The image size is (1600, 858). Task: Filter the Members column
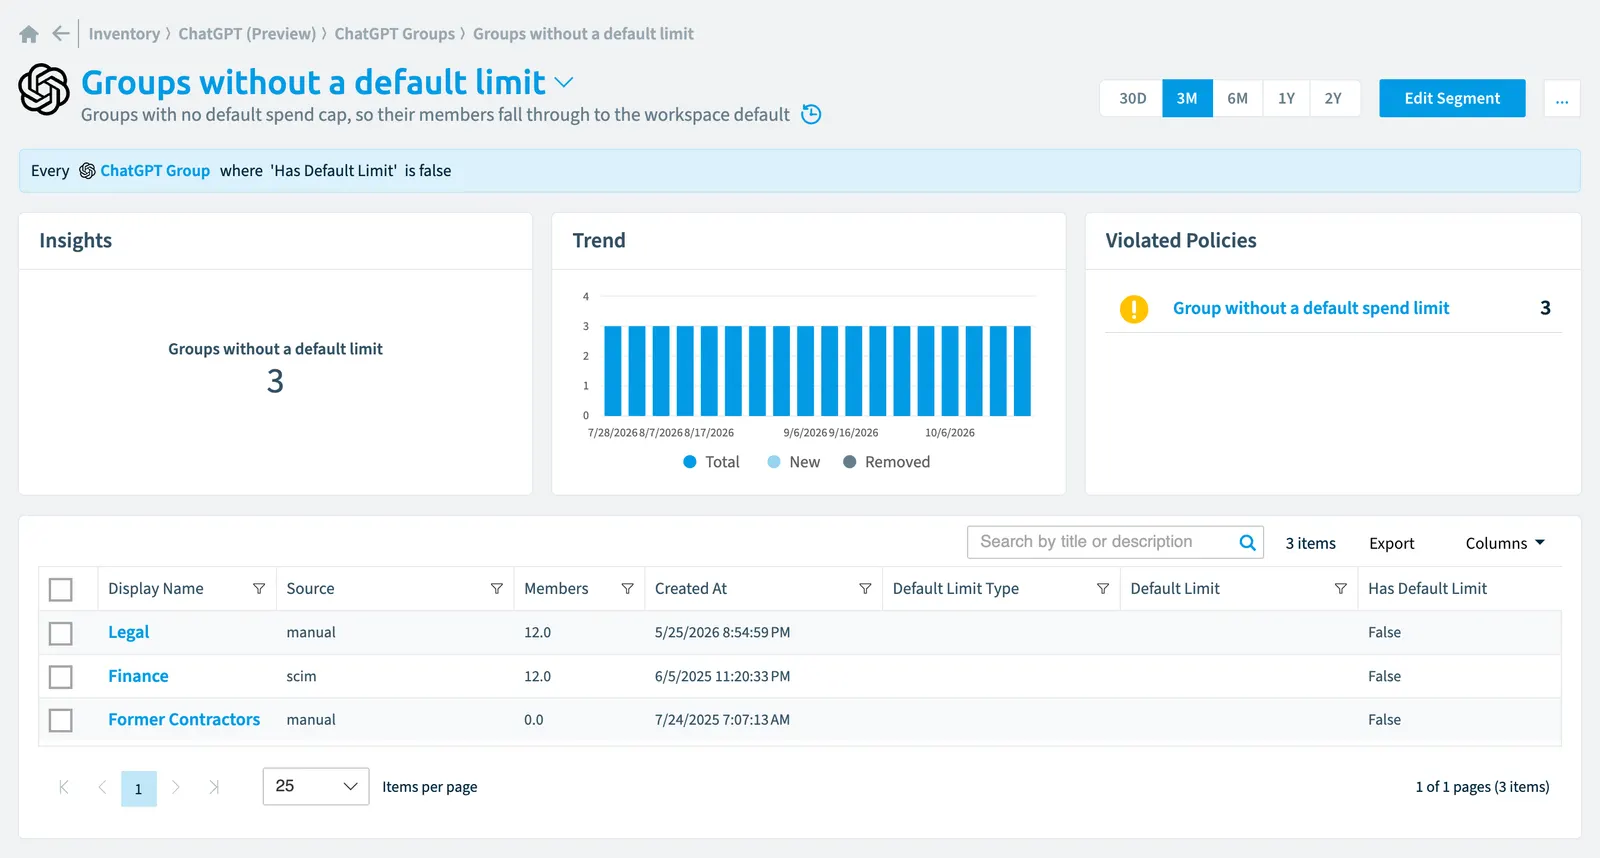pyautogui.click(x=627, y=589)
